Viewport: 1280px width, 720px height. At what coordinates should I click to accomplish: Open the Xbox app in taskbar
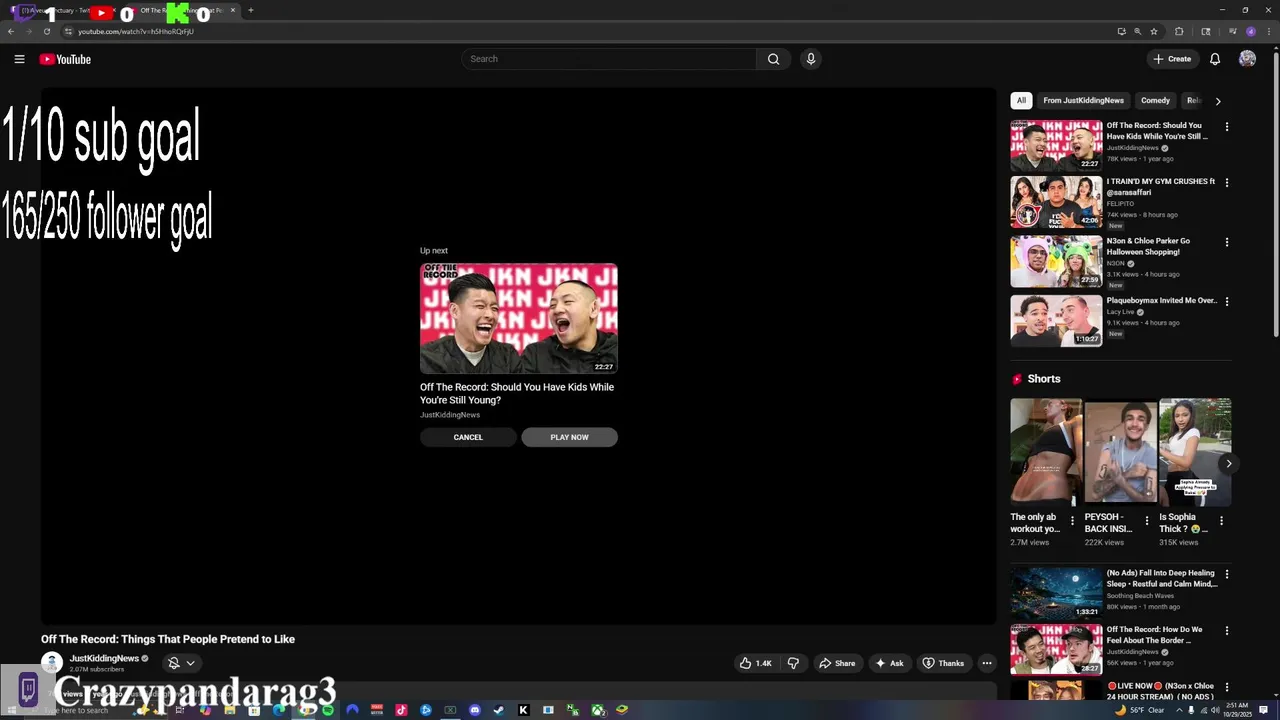[x=597, y=710]
